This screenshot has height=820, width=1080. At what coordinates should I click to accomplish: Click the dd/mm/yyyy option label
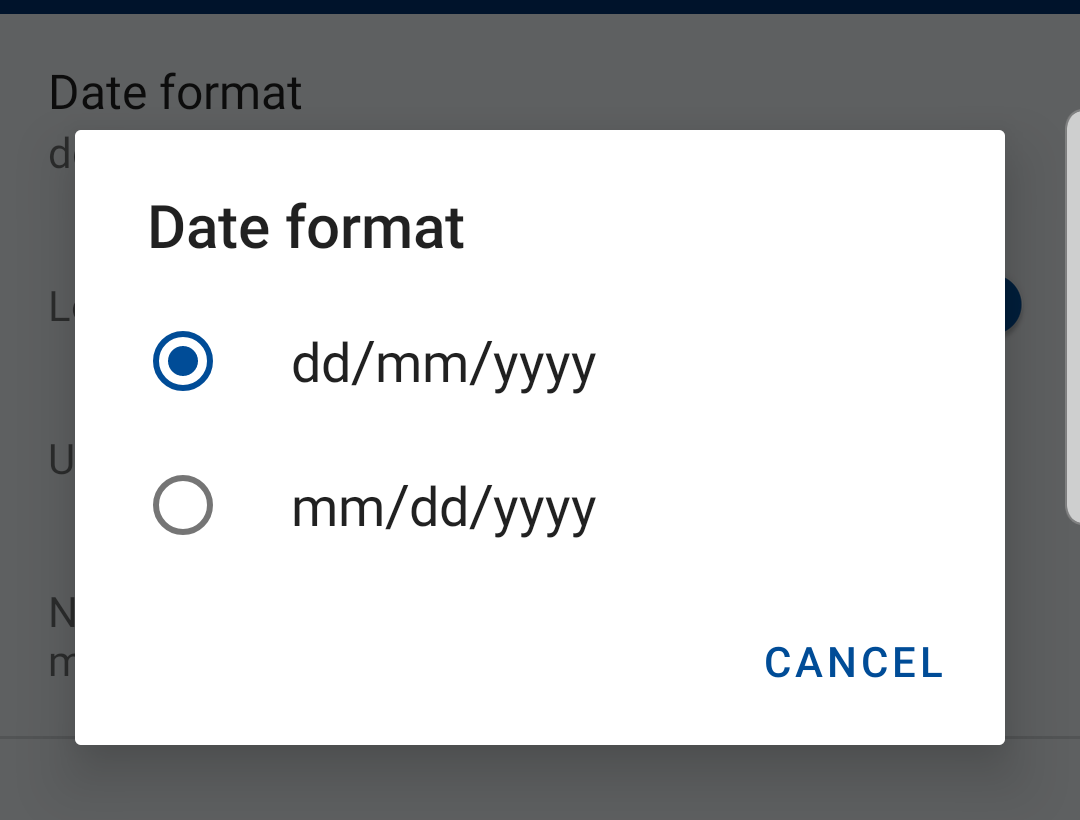(x=444, y=366)
